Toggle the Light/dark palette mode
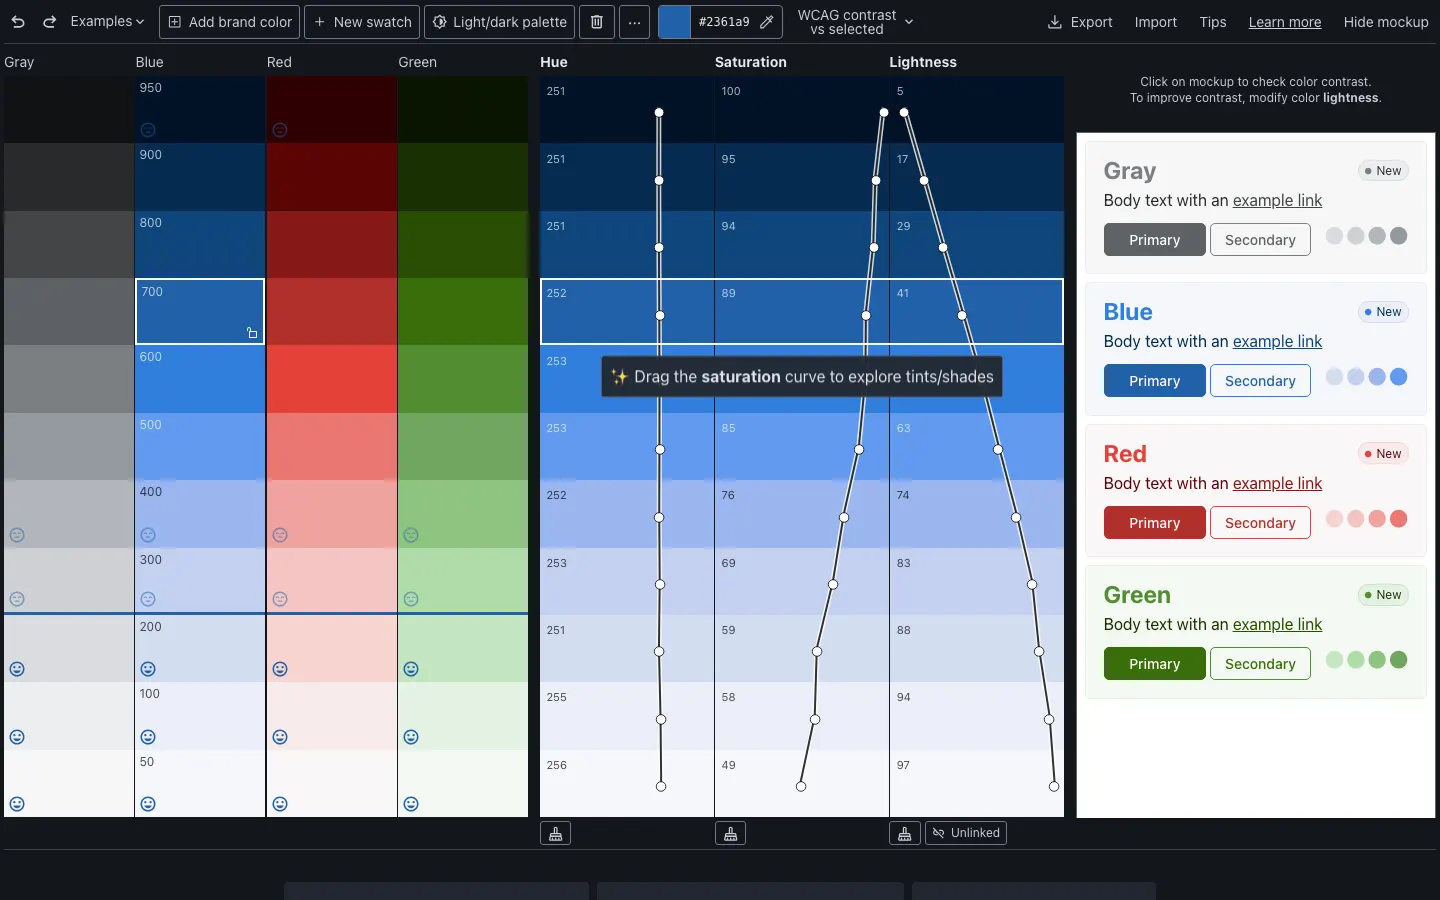1440x900 pixels. pyautogui.click(x=499, y=22)
